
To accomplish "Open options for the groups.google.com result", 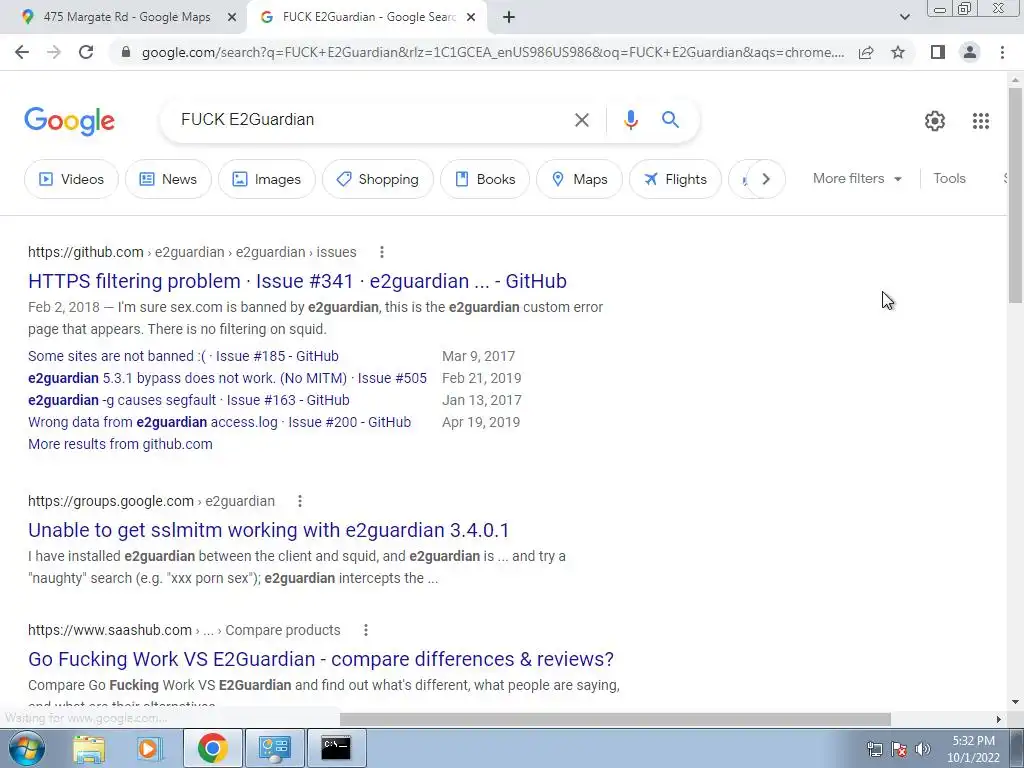I will coord(300,501).
